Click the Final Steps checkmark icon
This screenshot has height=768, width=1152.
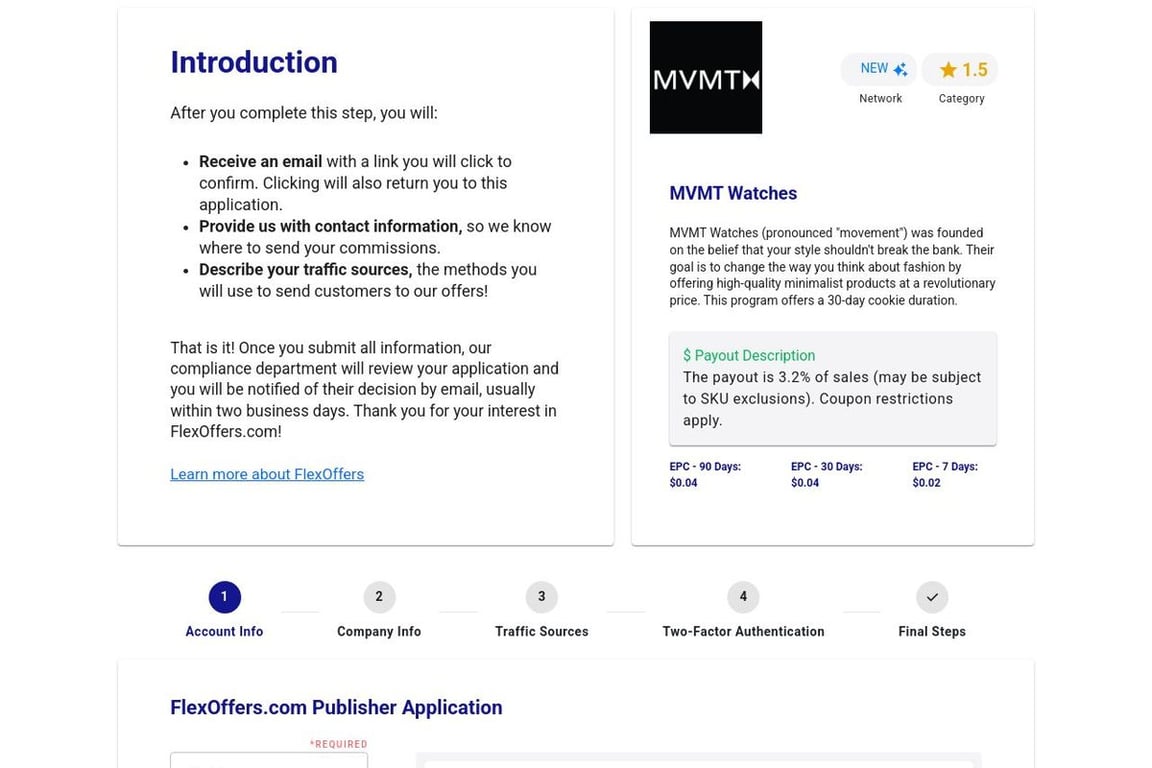click(932, 597)
